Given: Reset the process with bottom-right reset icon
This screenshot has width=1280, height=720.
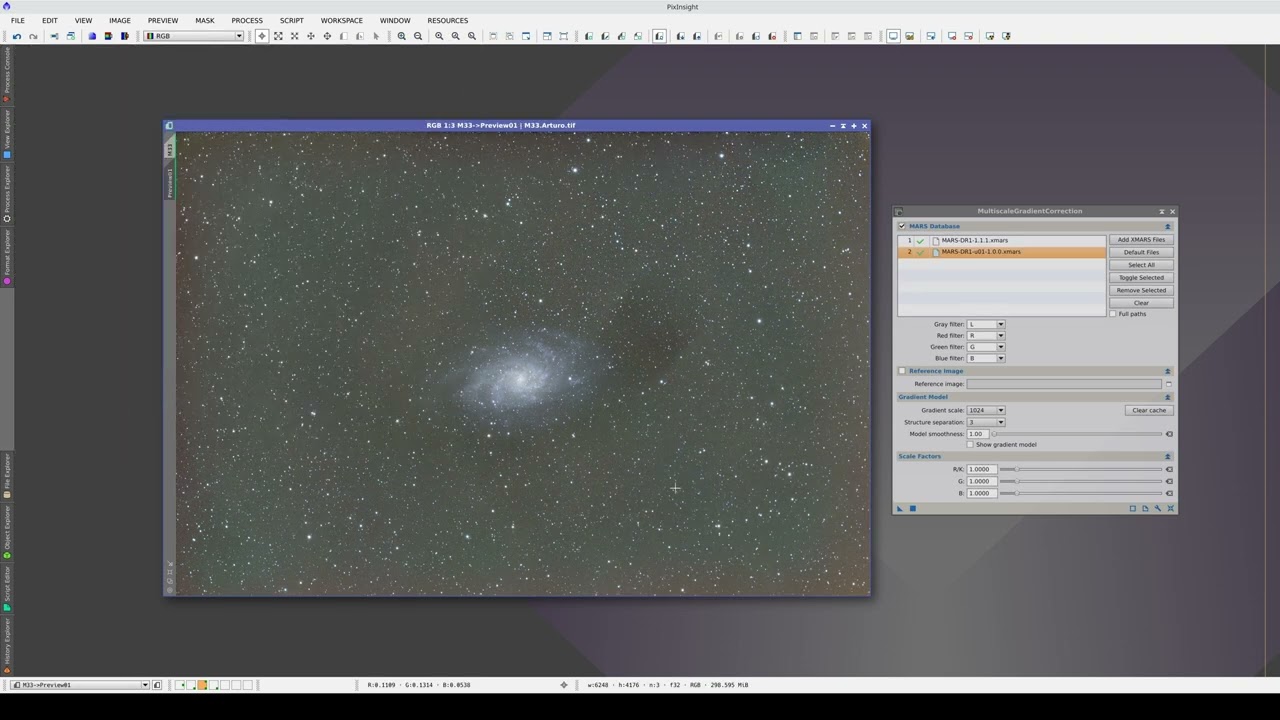Looking at the screenshot, I should (1170, 508).
